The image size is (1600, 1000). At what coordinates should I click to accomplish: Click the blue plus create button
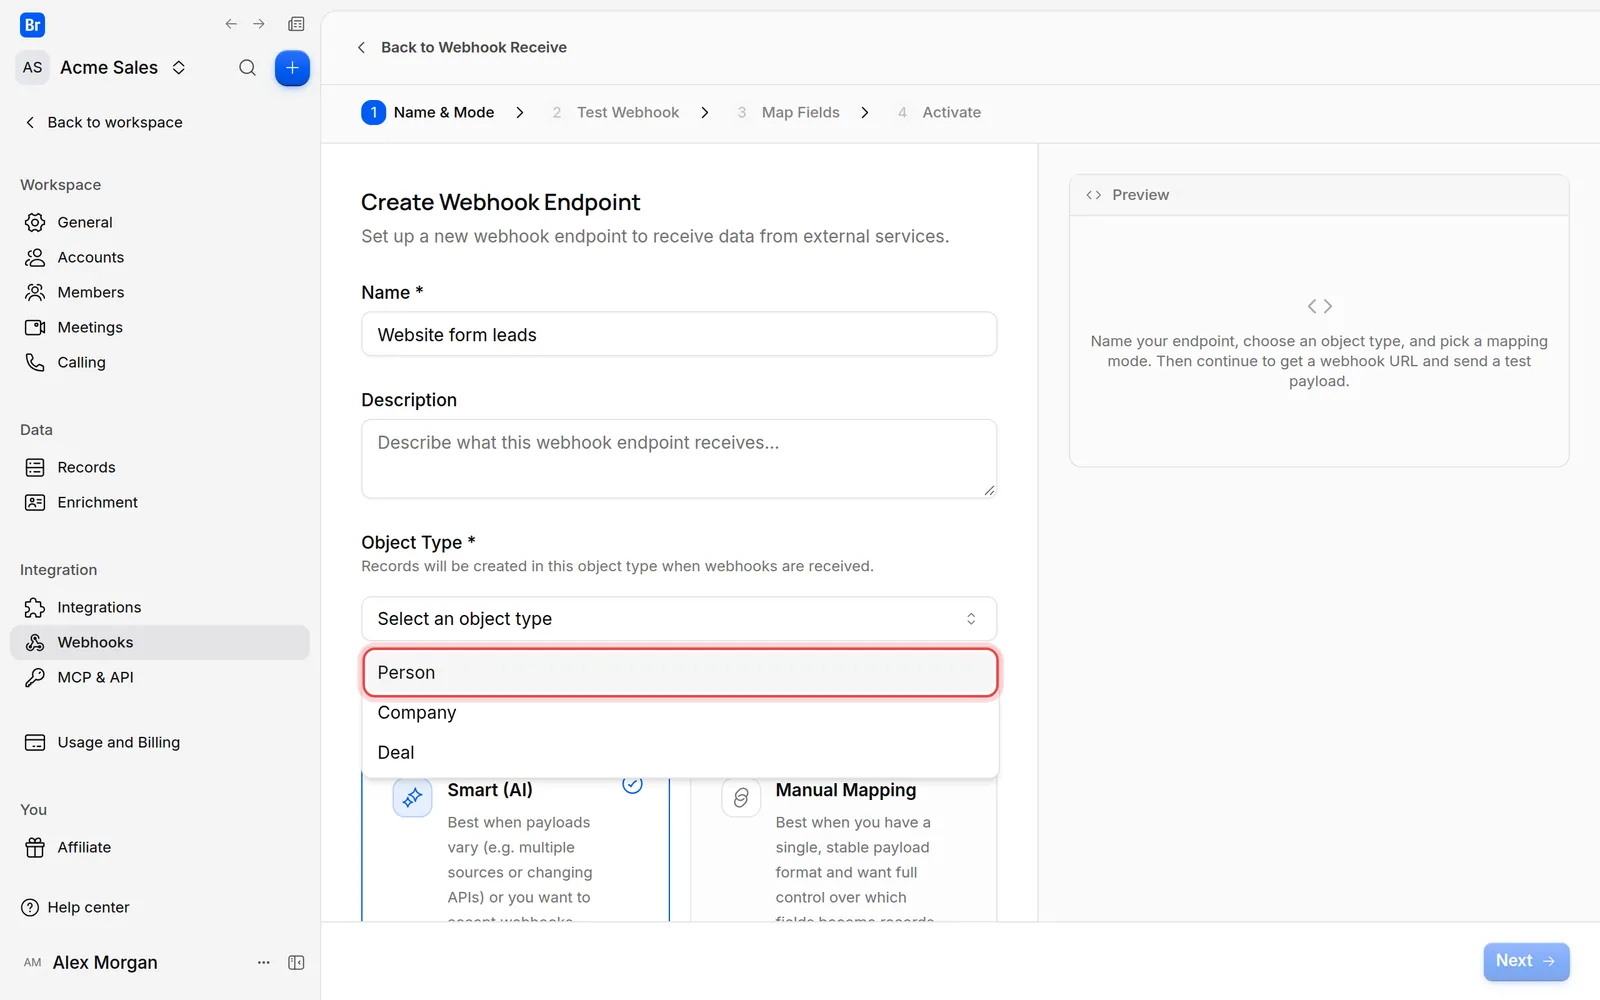tap(292, 68)
